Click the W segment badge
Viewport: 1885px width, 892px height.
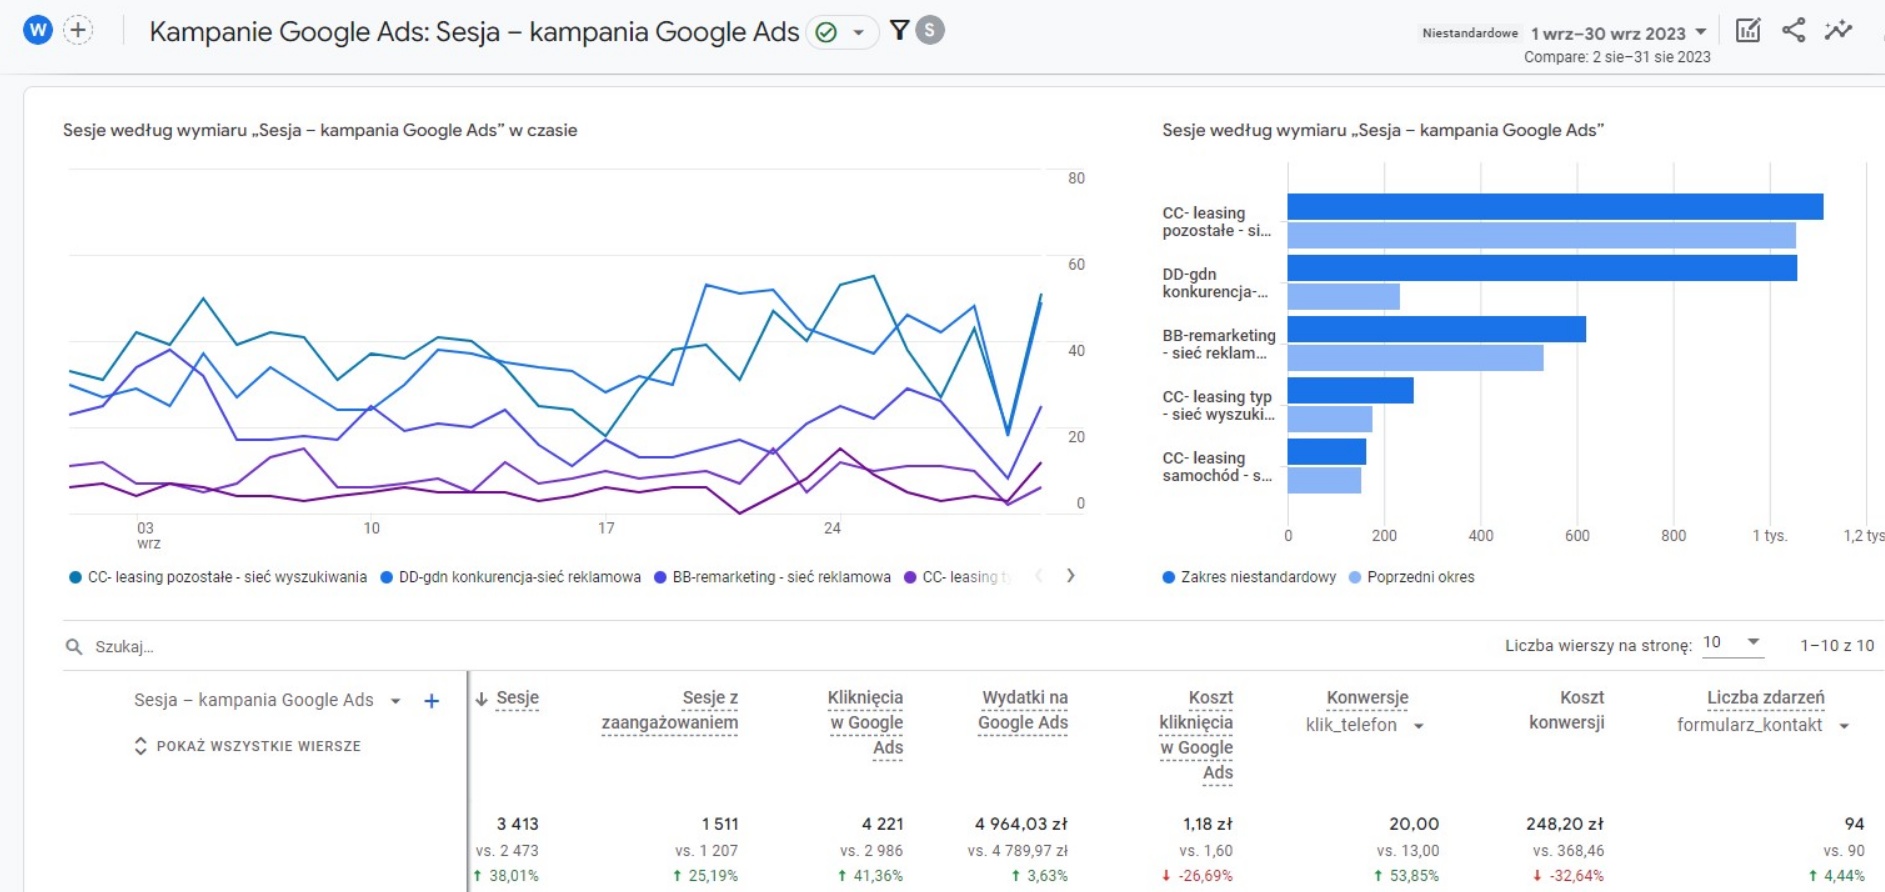coord(37,30)
